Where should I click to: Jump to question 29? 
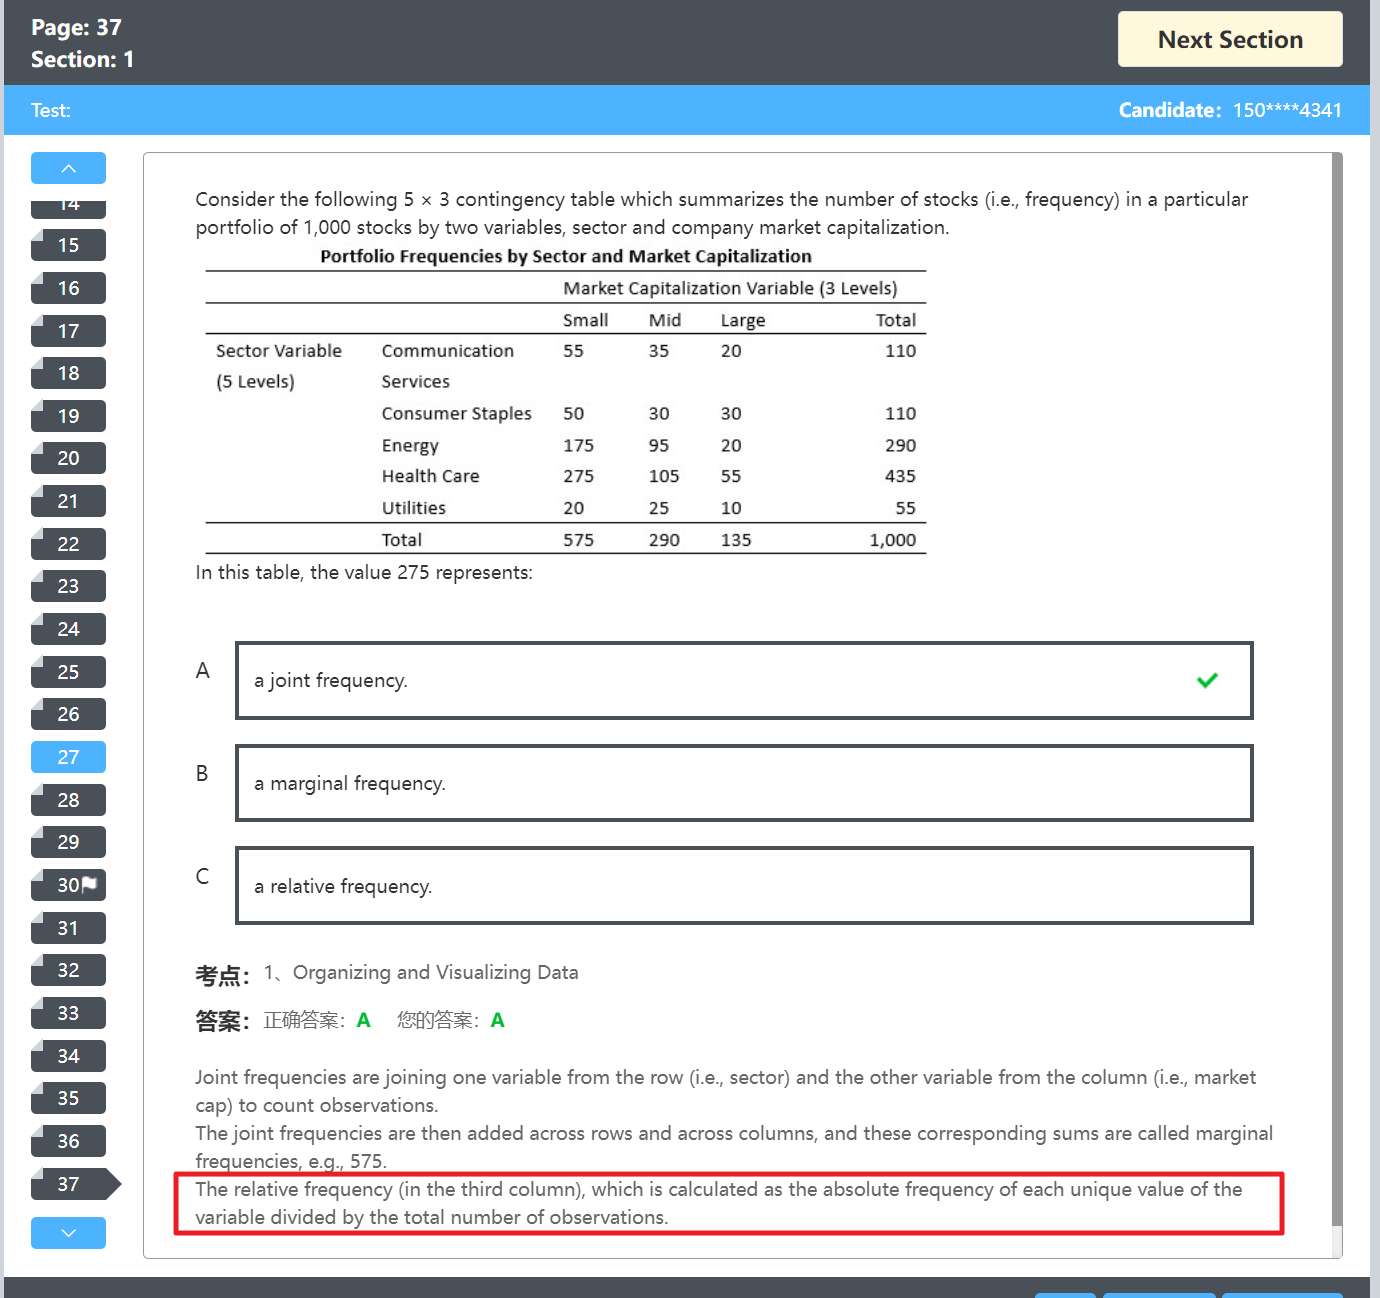pos(68,842)
